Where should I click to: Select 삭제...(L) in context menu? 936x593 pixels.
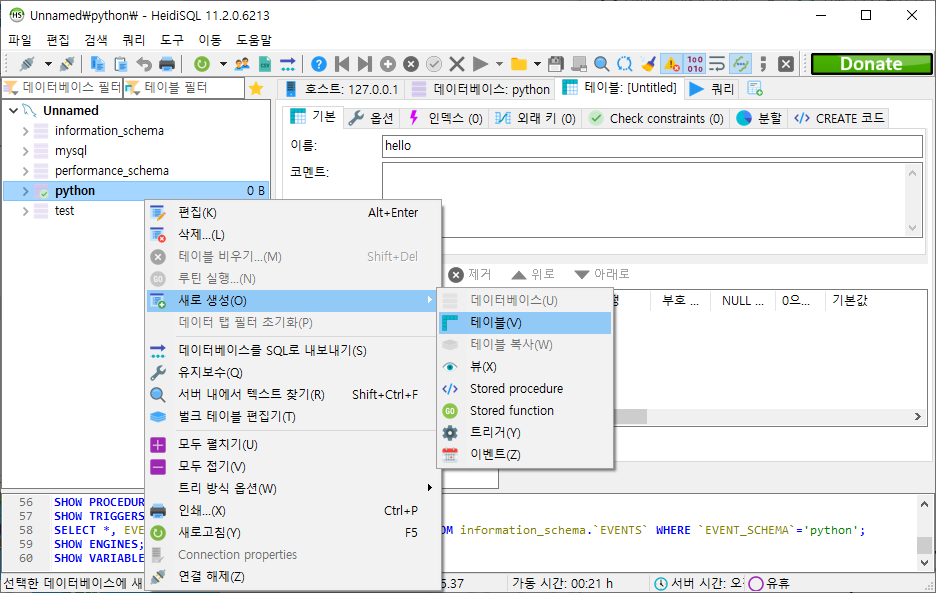click(x=294, y=235)
